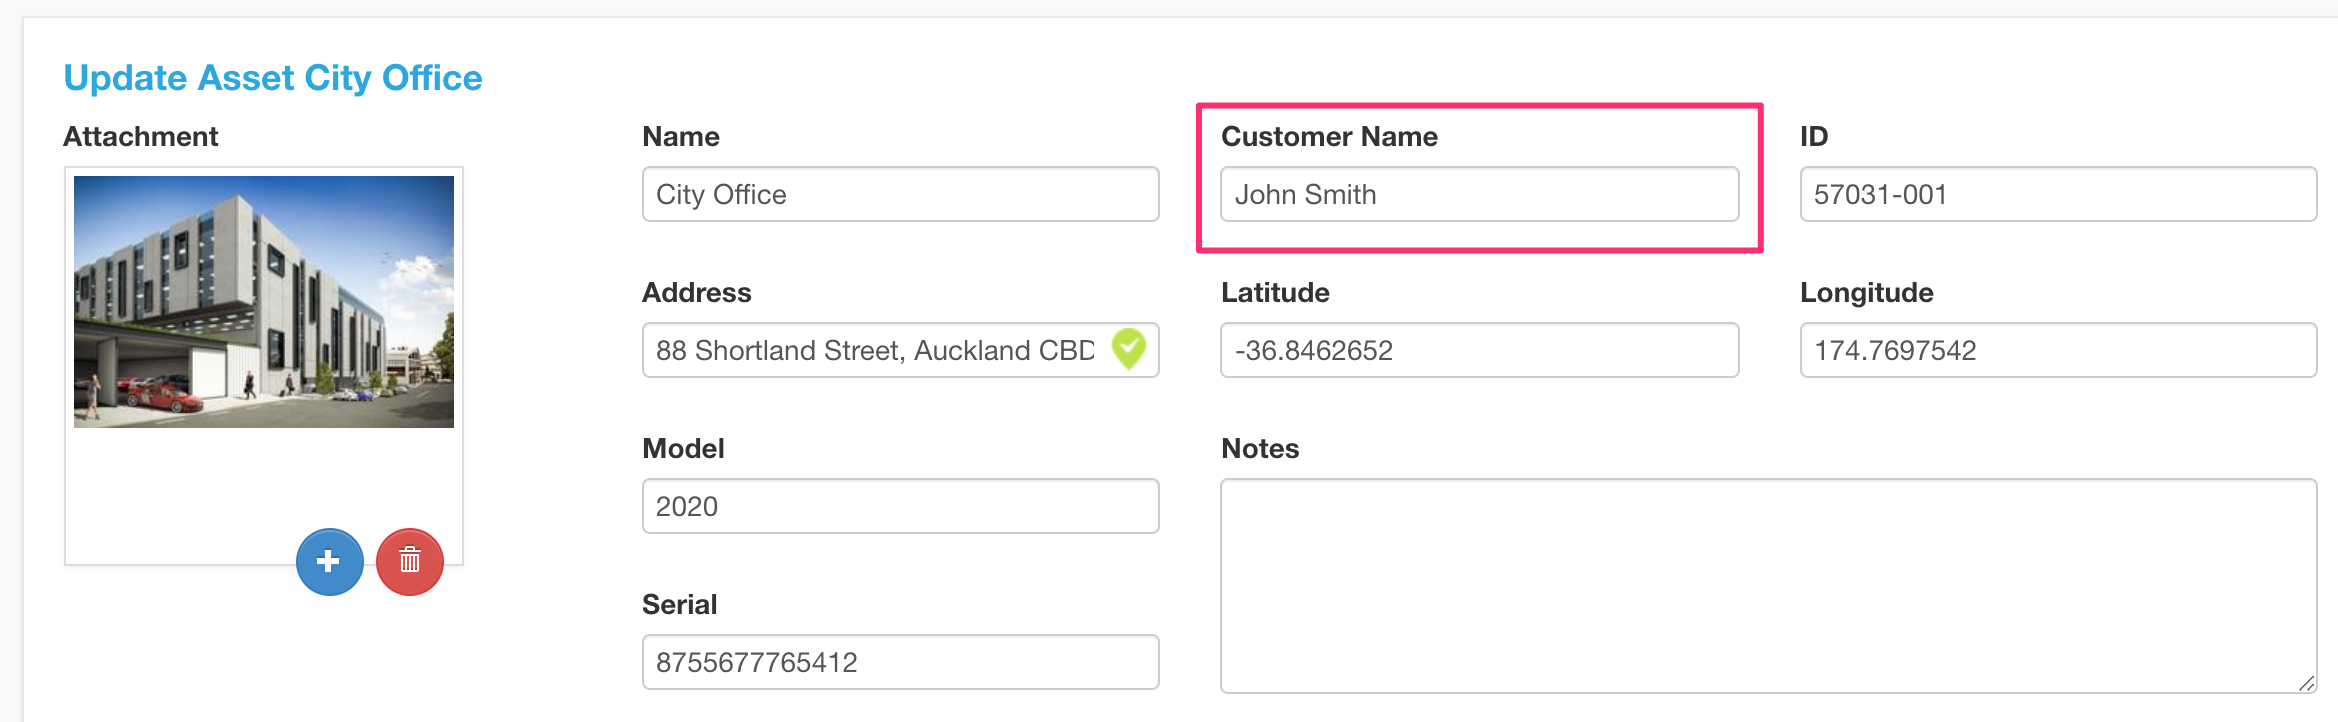Click the red trash delete attachment button

point(410,562)
